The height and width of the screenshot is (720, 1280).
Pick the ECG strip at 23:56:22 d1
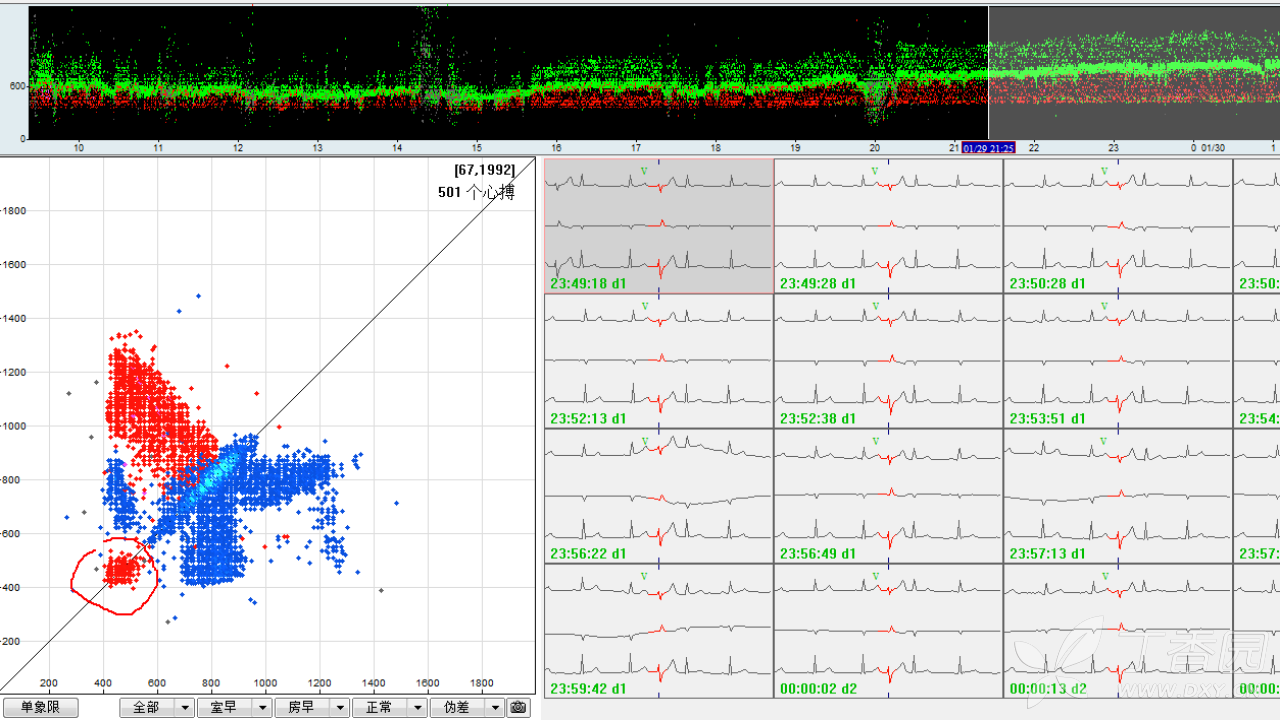coord(659,496)
